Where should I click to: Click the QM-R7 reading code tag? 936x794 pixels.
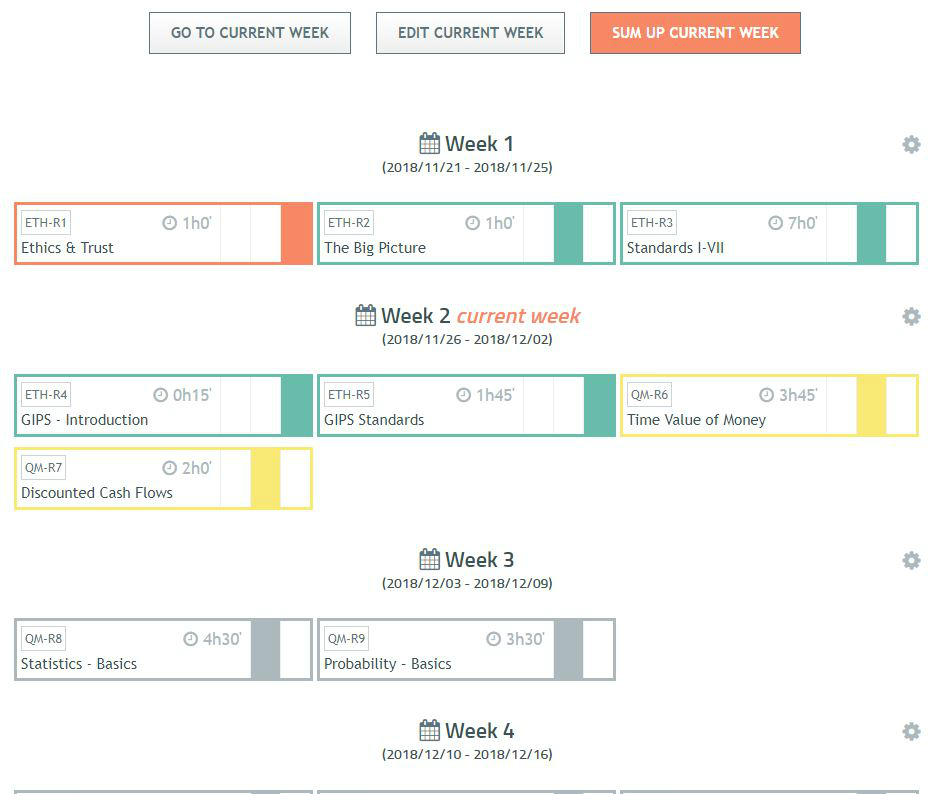click(x=44, y=468)
